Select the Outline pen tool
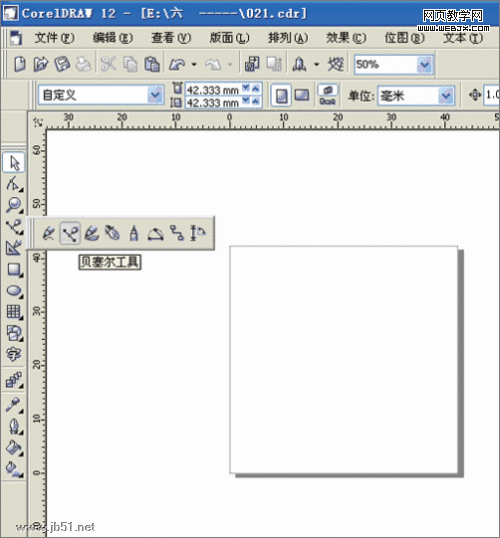 click(14, 426)
